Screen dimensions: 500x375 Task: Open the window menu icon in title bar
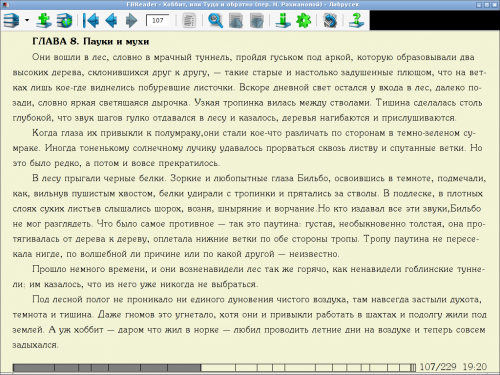pyautogui.click(x=5, y=5)
